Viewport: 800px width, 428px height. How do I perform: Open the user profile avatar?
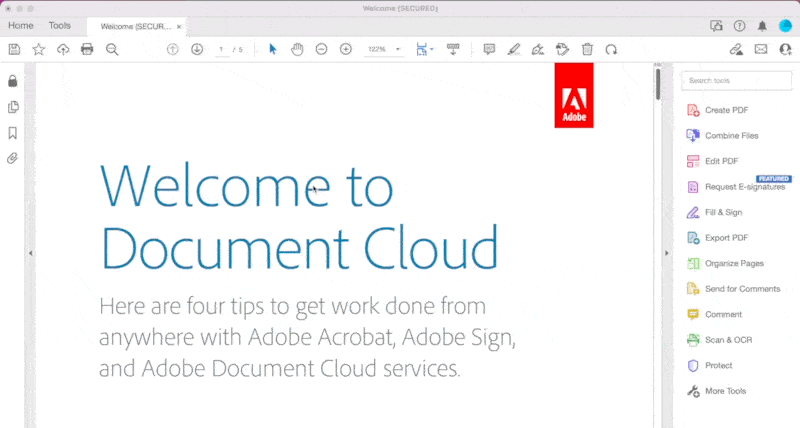pyautogui.click(x=785, y=26)
